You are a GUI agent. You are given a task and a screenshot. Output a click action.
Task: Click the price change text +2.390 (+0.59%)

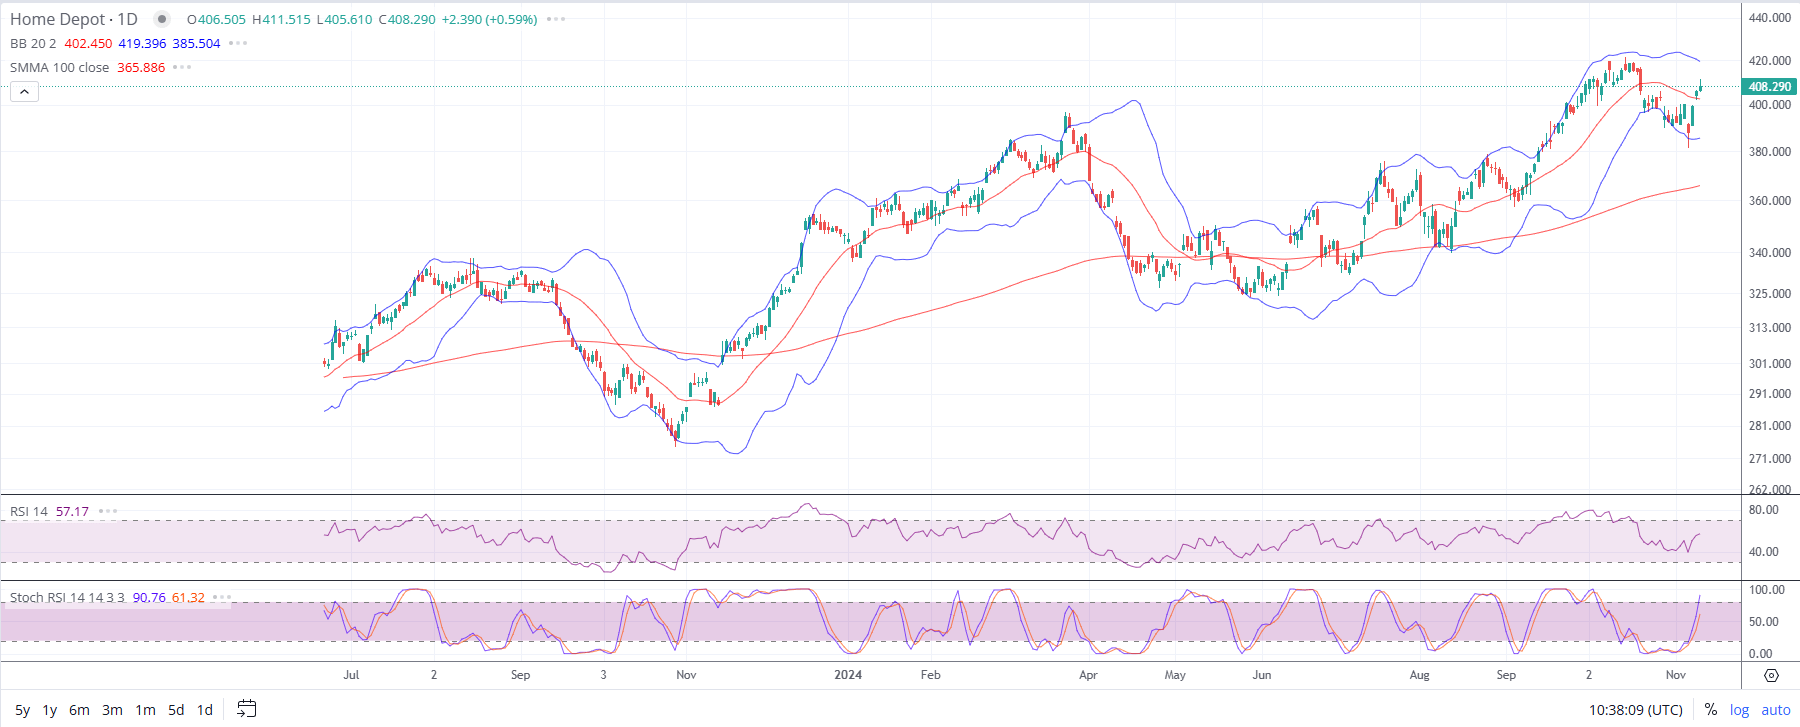(x=489, y=19)
